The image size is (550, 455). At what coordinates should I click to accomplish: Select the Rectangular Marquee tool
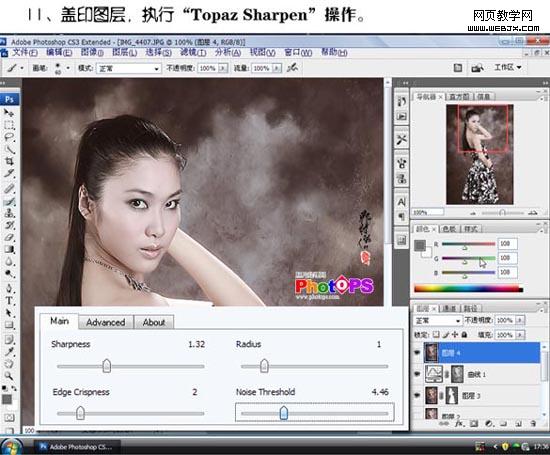(x=9, y=125)
